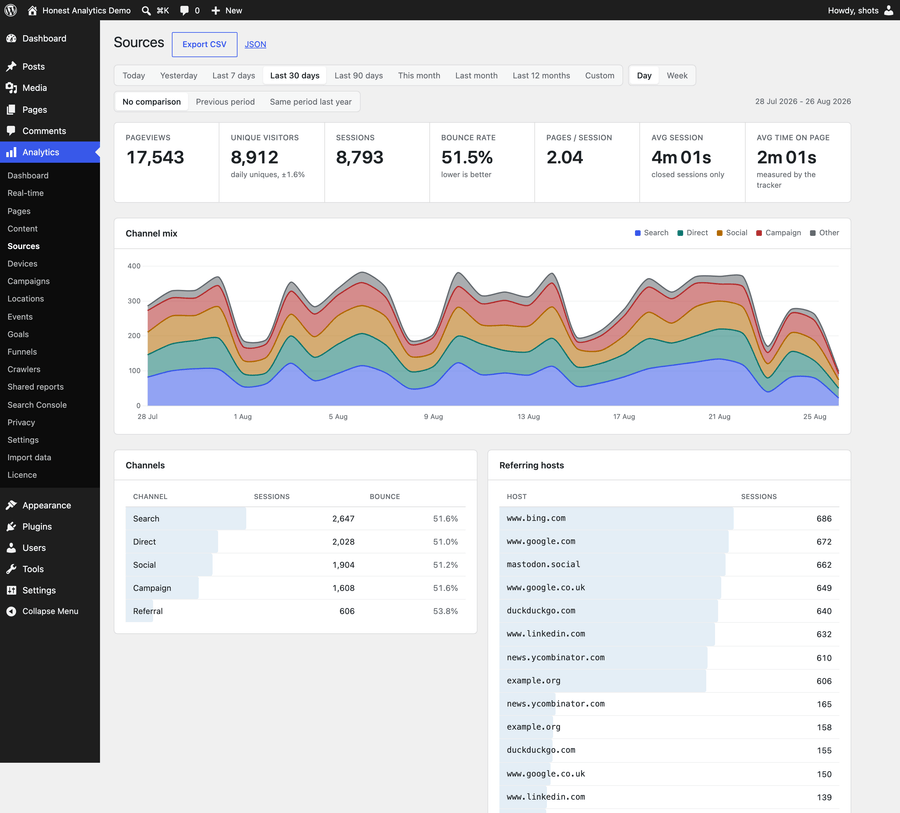Click the Pages icon in sidebar
This screenshot has width=900, height=813.
tap(11, 110)
